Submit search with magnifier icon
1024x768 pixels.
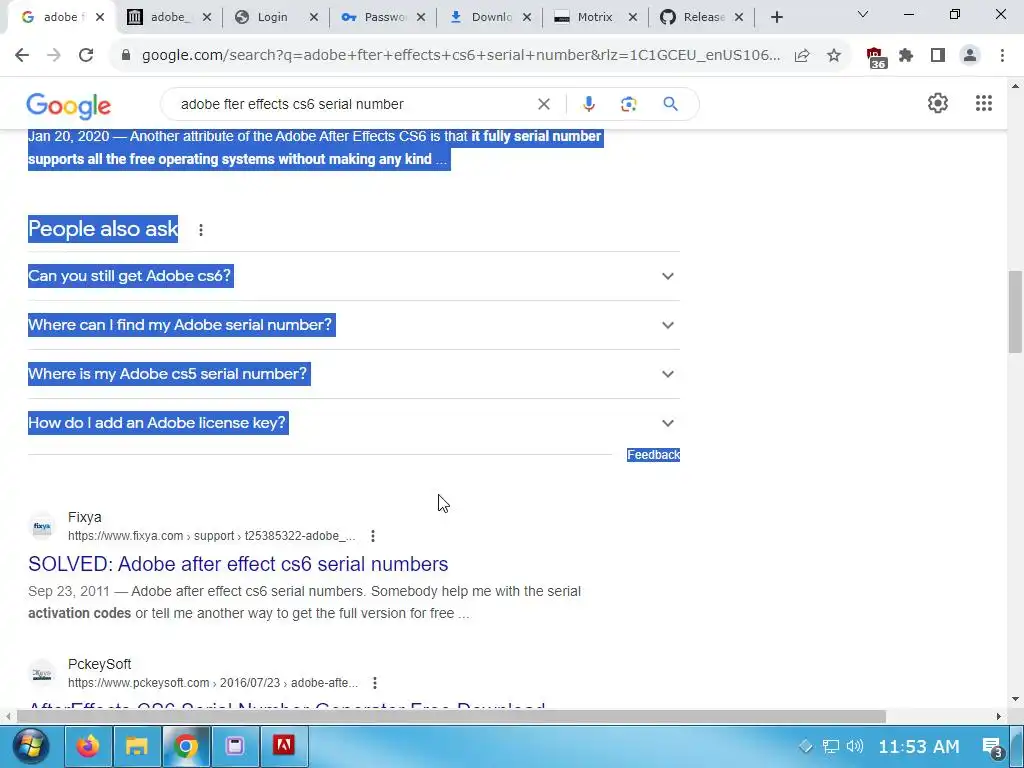pyautogui.click(x=670, y=104)
